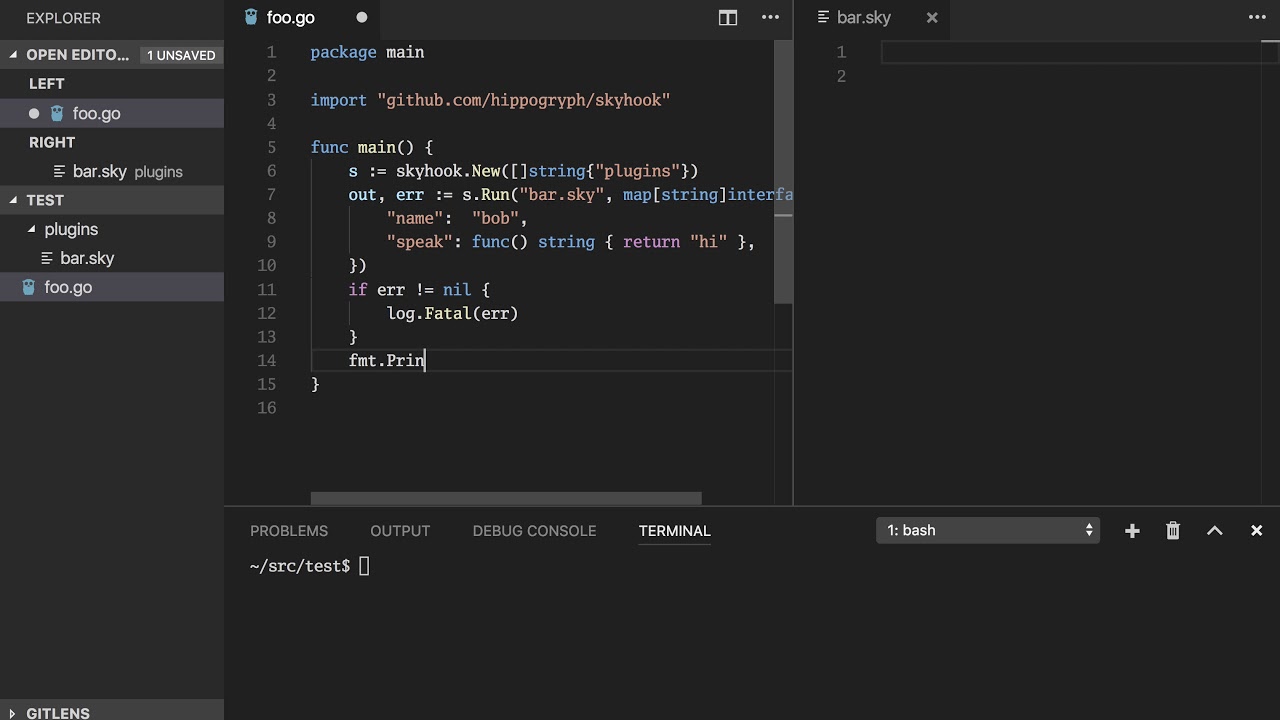Viewport: 1280px width, 720px height.
Task: Open the Debug Console panel tab
Action: tap(534, 531)
